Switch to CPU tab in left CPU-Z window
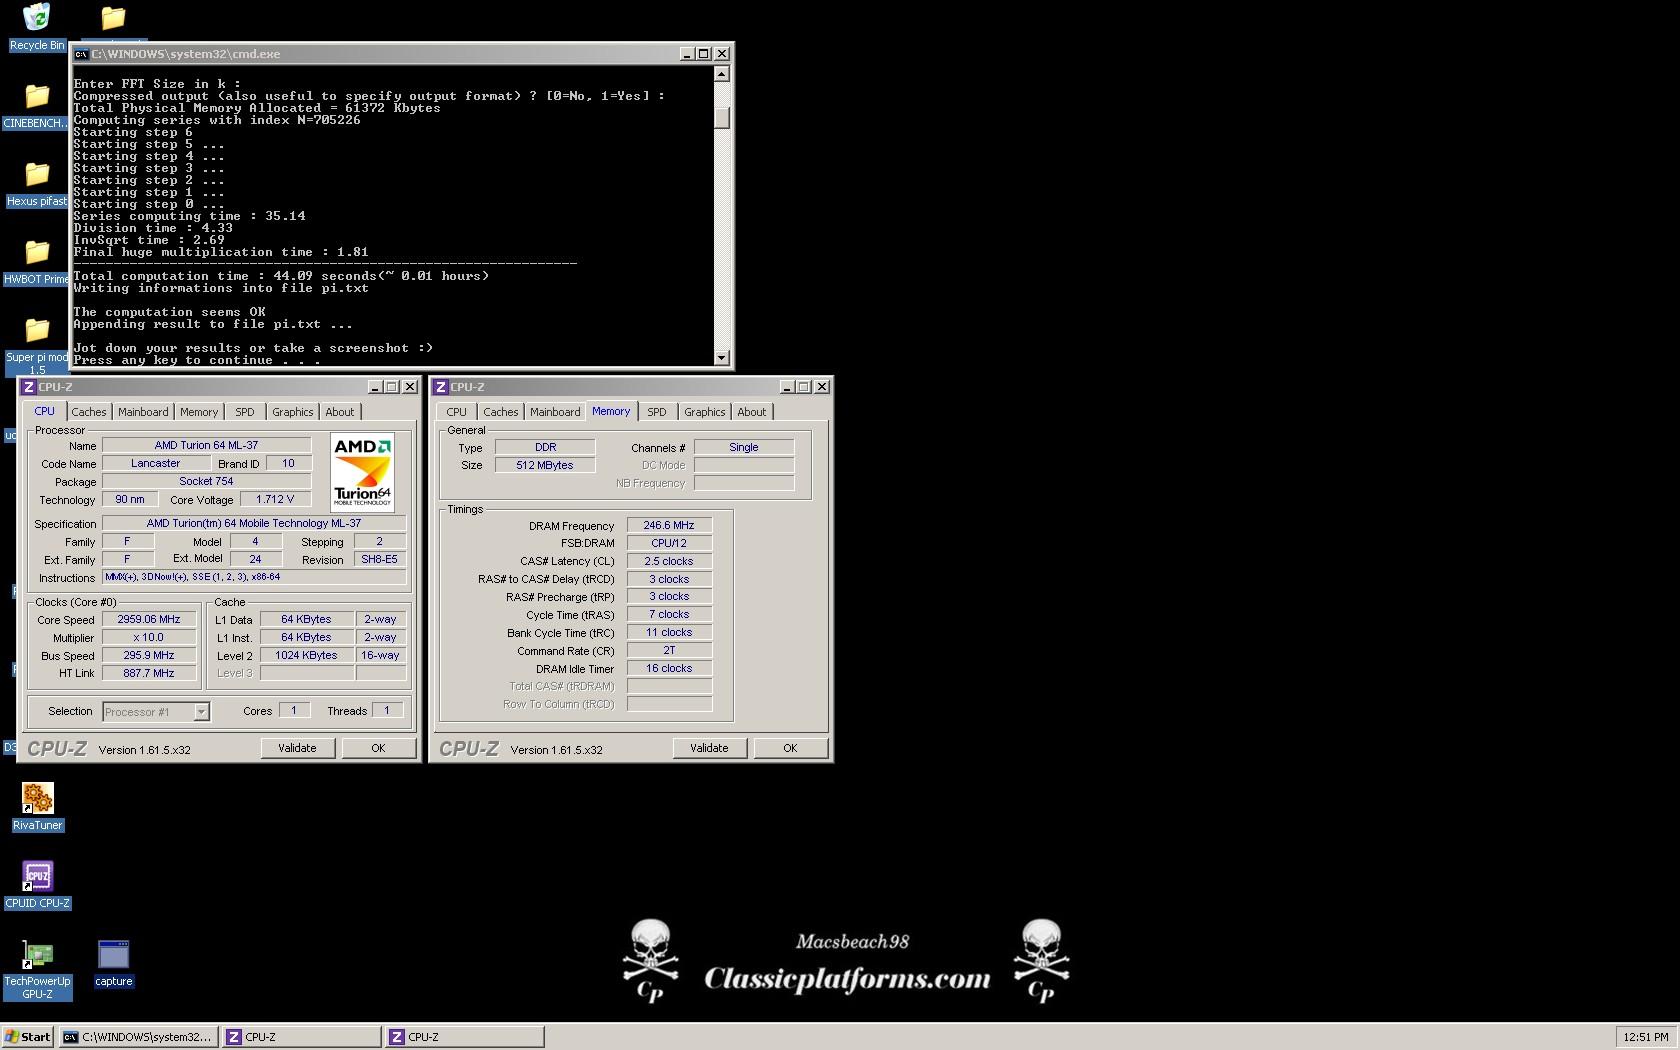1680x1050 pixels. (45, 411)
